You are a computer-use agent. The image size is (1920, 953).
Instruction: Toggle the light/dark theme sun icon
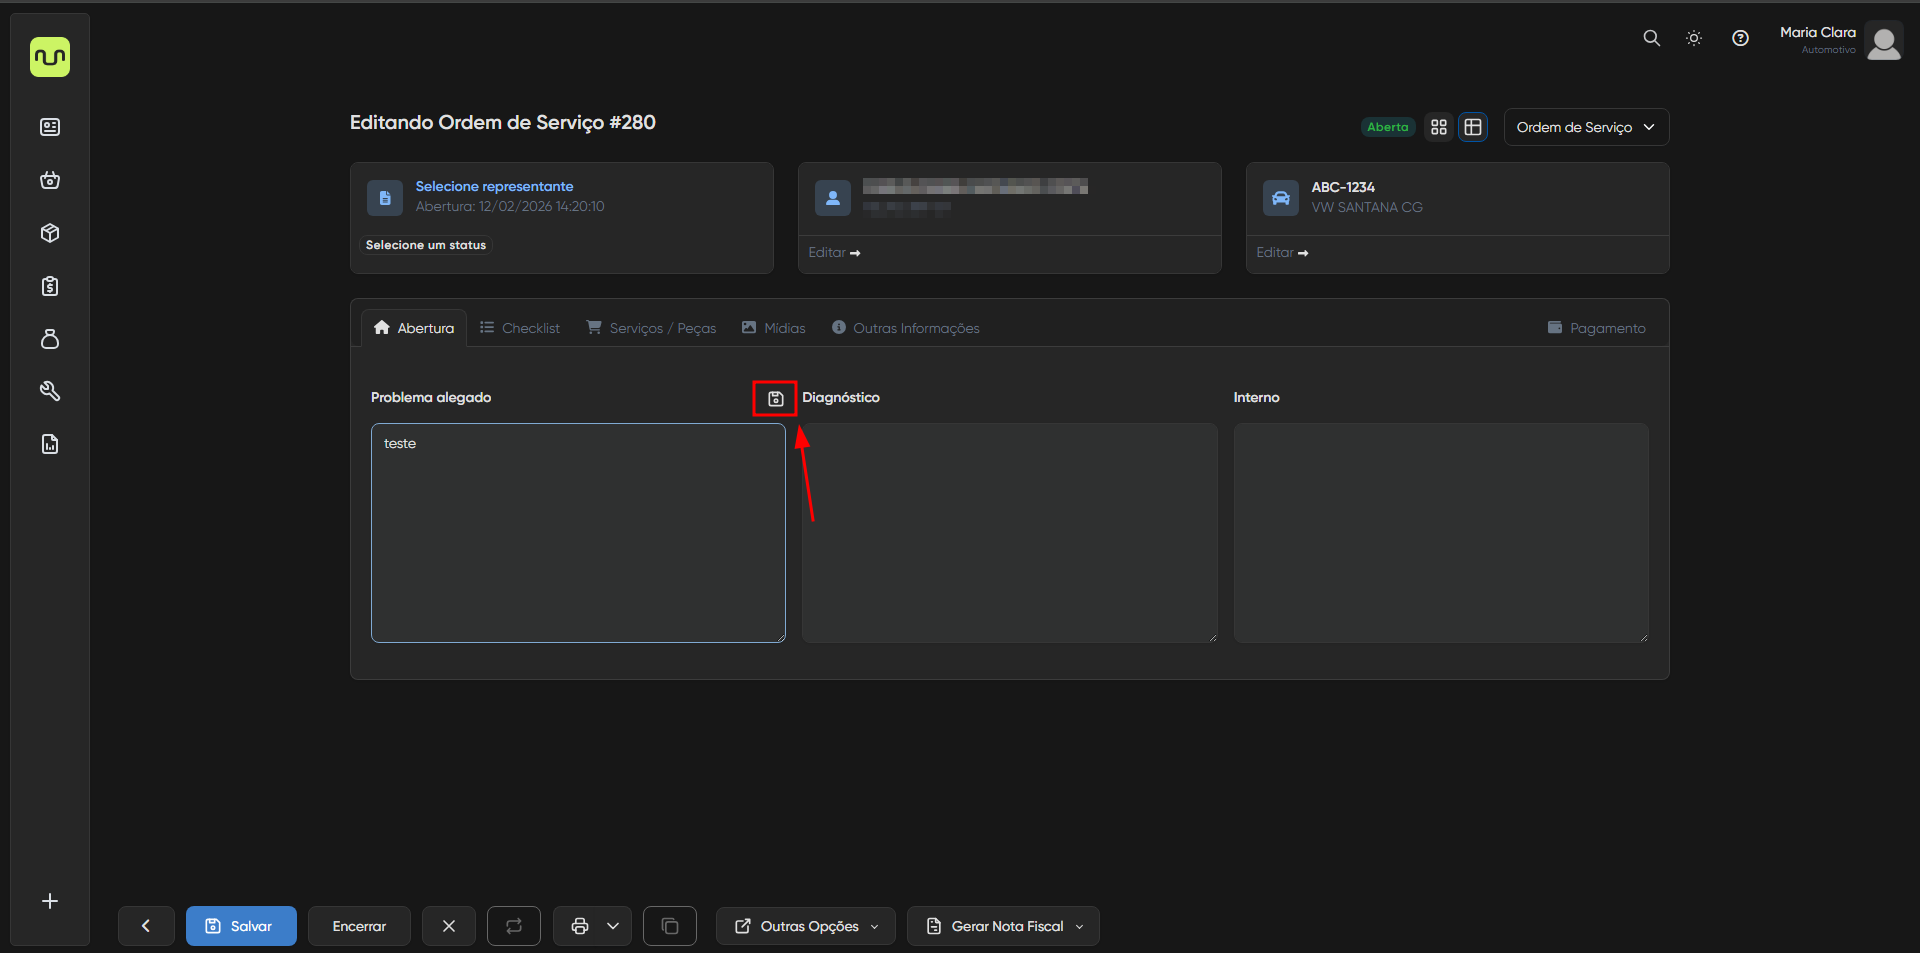pos(1694,38)
